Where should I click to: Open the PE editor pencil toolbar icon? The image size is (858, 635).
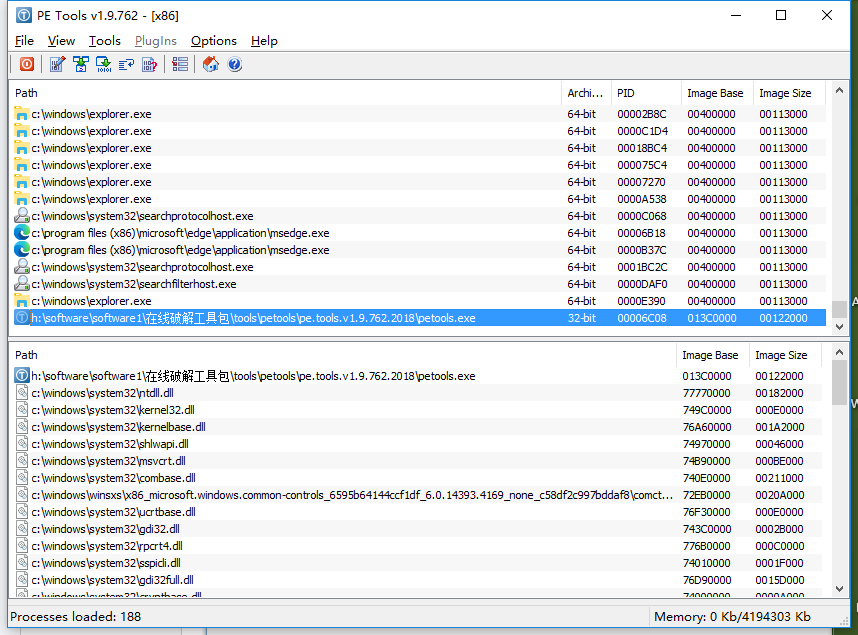tap(57, 65)
